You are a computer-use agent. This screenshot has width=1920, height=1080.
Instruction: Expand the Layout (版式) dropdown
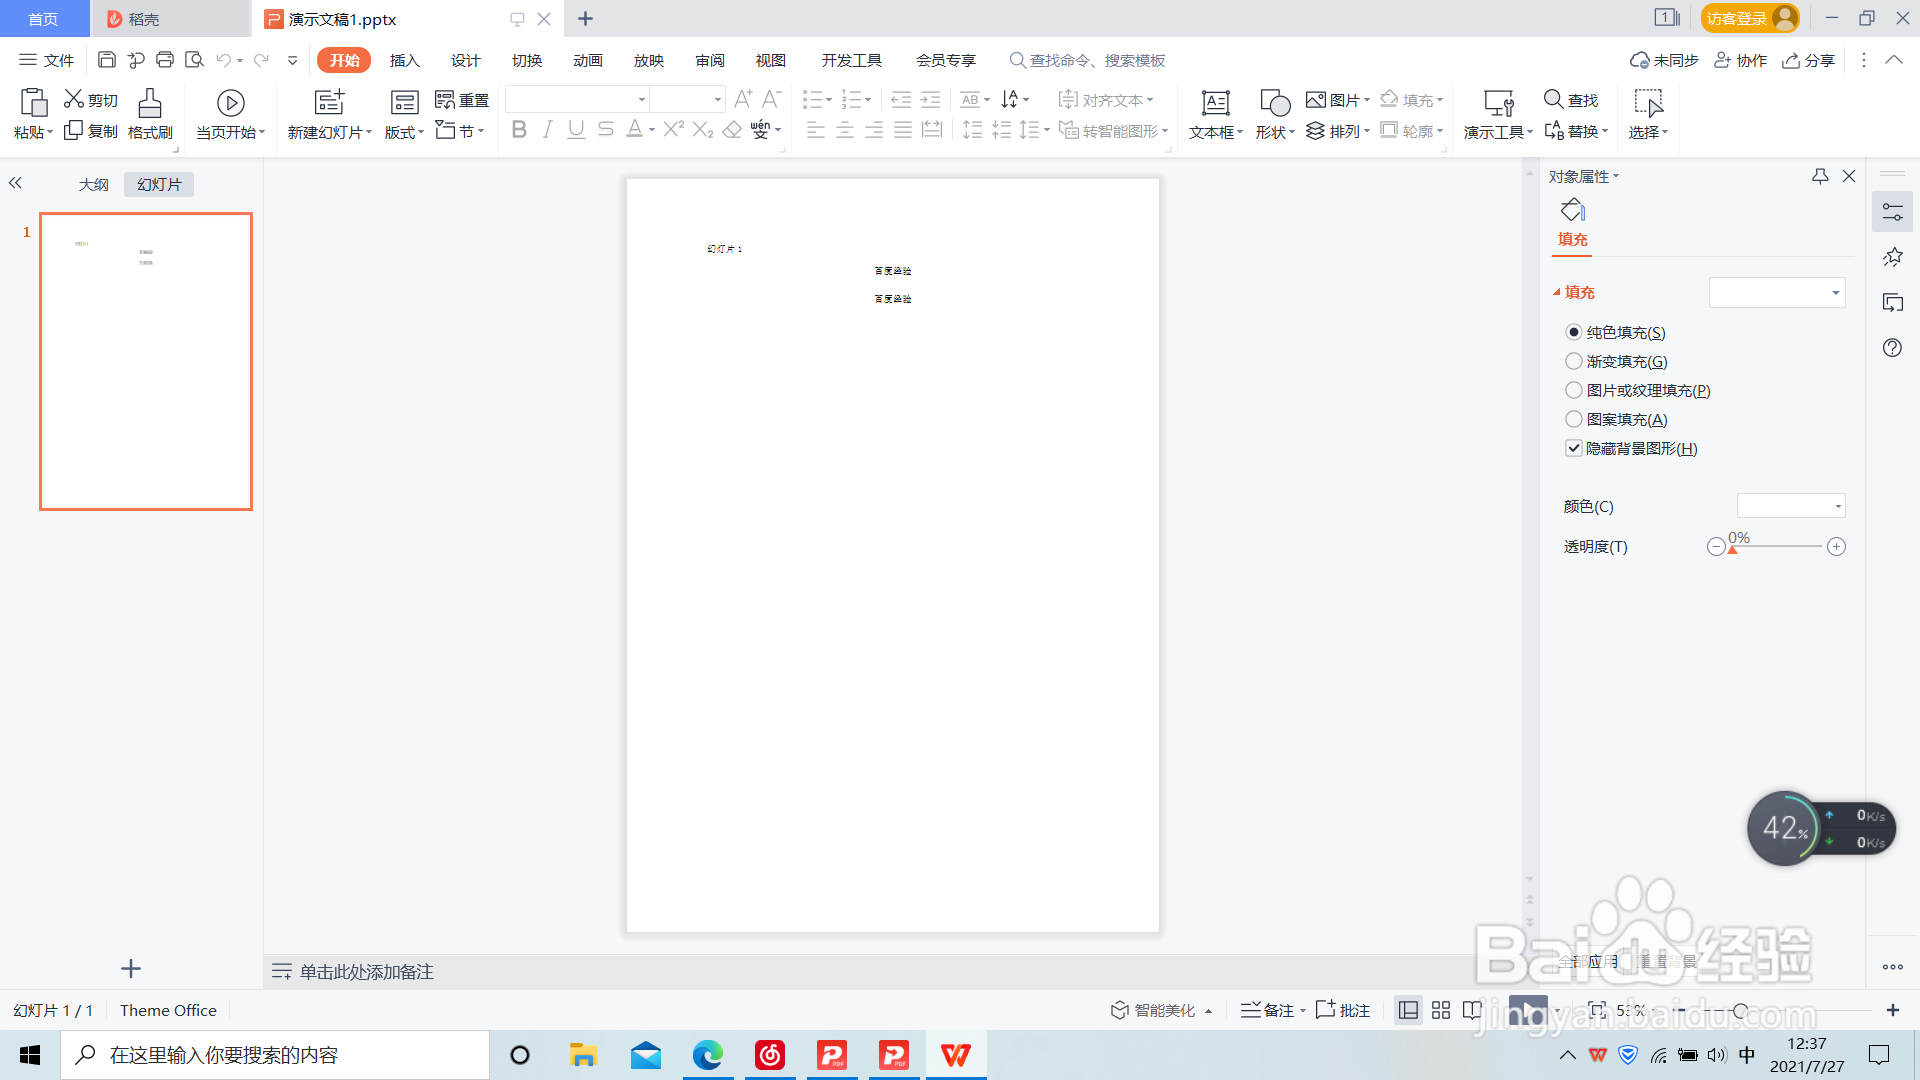[404, 132]
